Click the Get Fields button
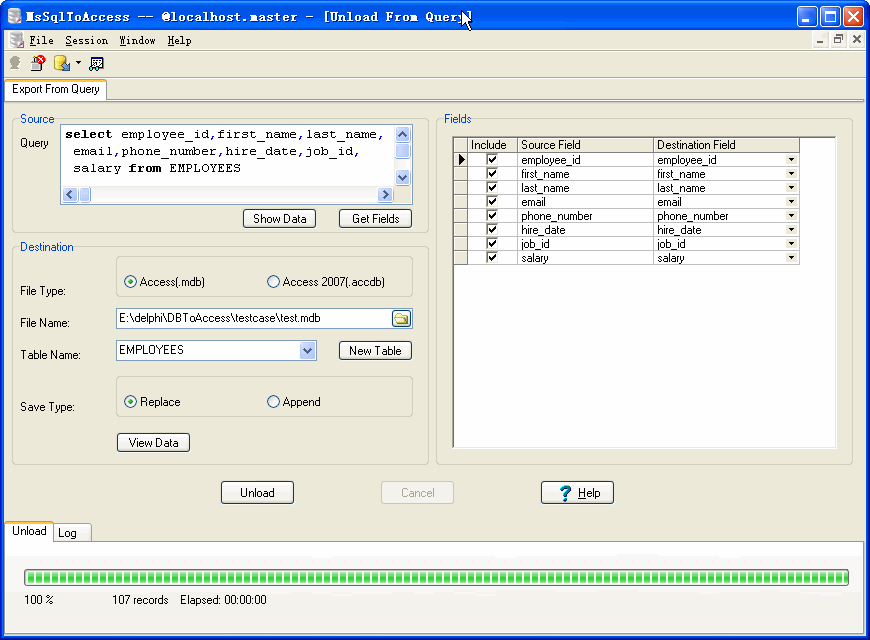The image size is (870, 640). click(x=375, y=219)
